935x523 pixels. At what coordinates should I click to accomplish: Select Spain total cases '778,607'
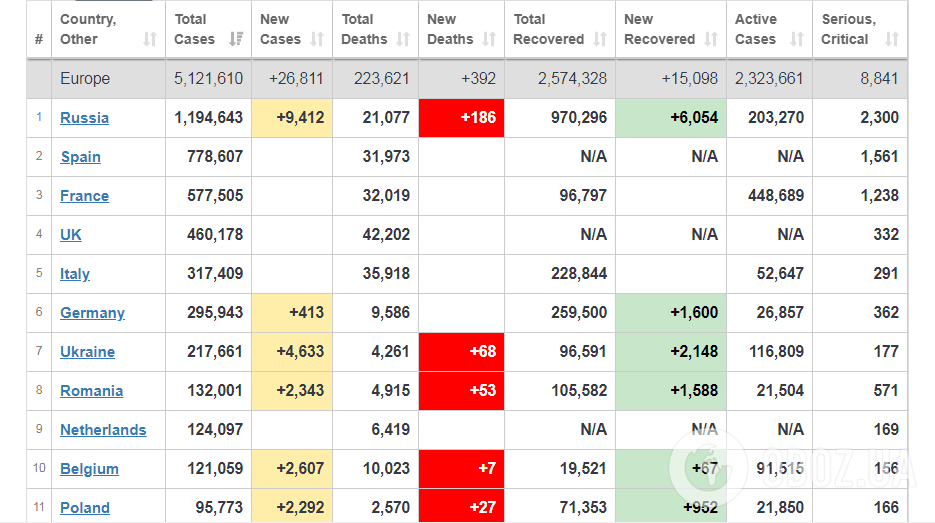(215, 157)
